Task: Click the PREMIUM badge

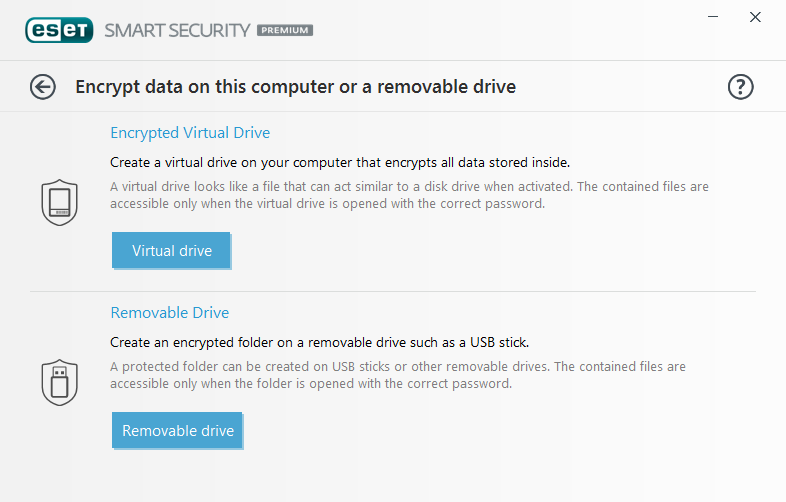Action: pyautogui.click(x=285, y=31)
